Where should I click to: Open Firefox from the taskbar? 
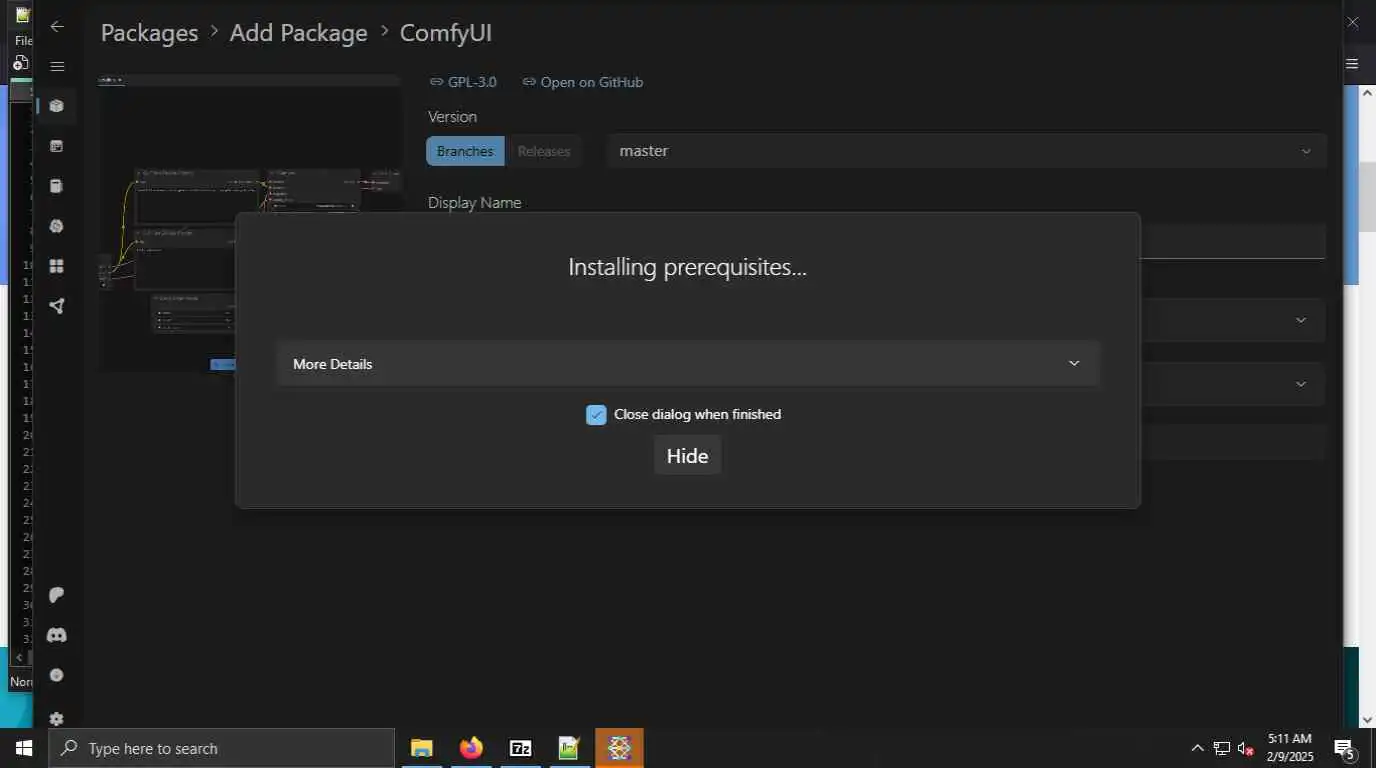[x=471, y=748]
